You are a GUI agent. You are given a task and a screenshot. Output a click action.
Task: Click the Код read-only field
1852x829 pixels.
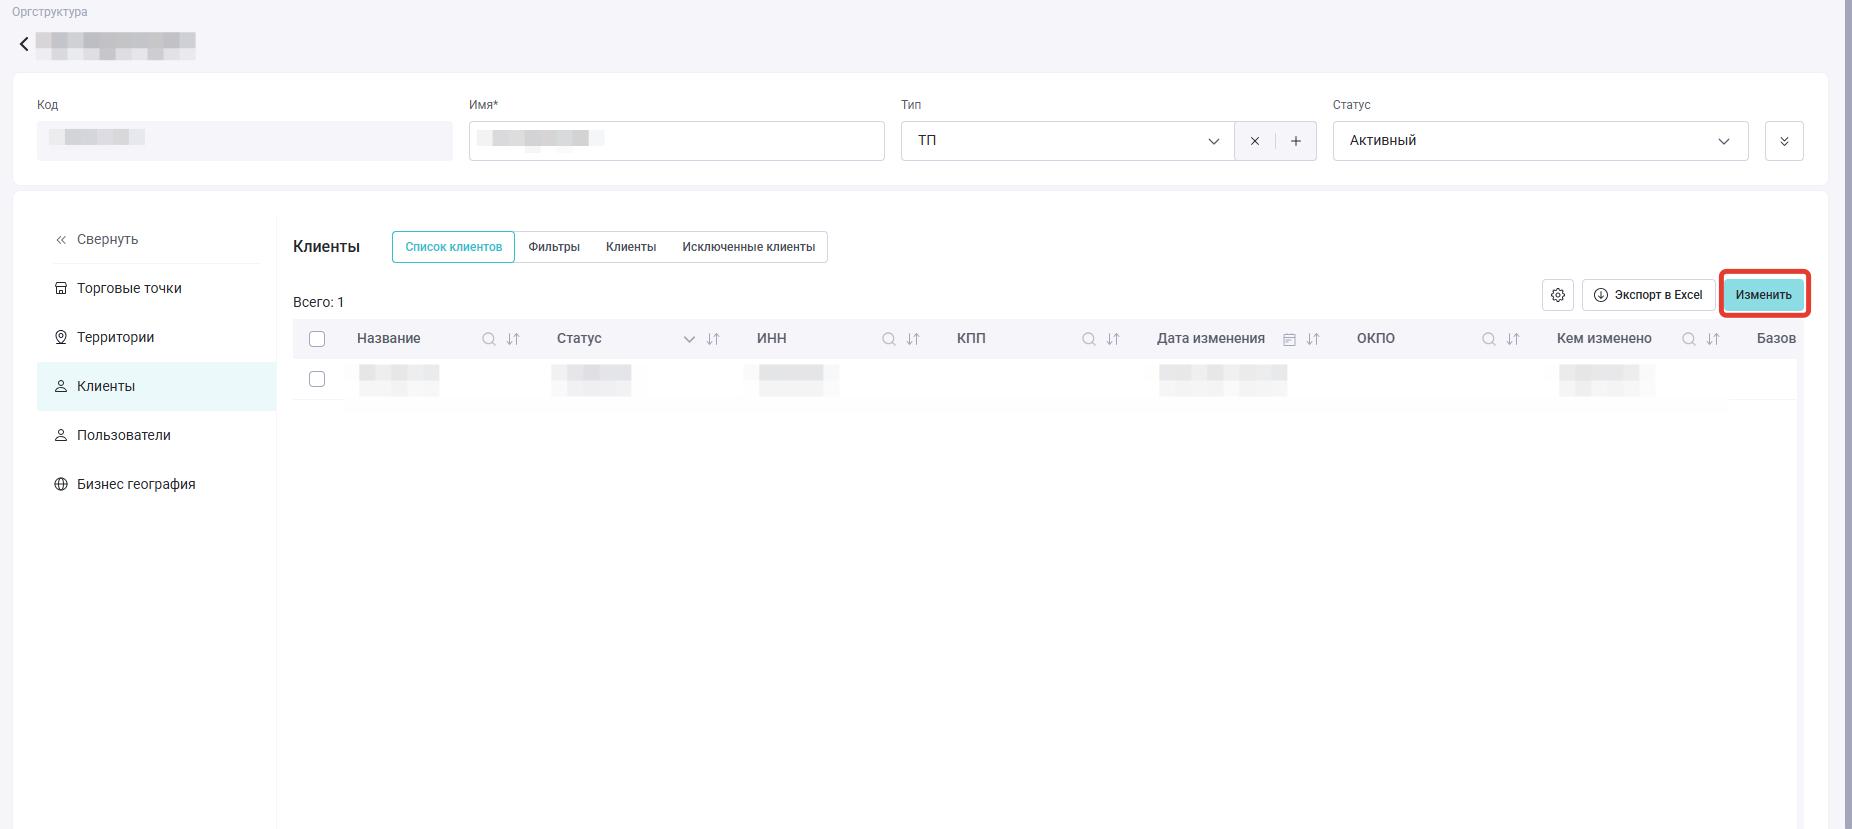click(x=245, y=141)
